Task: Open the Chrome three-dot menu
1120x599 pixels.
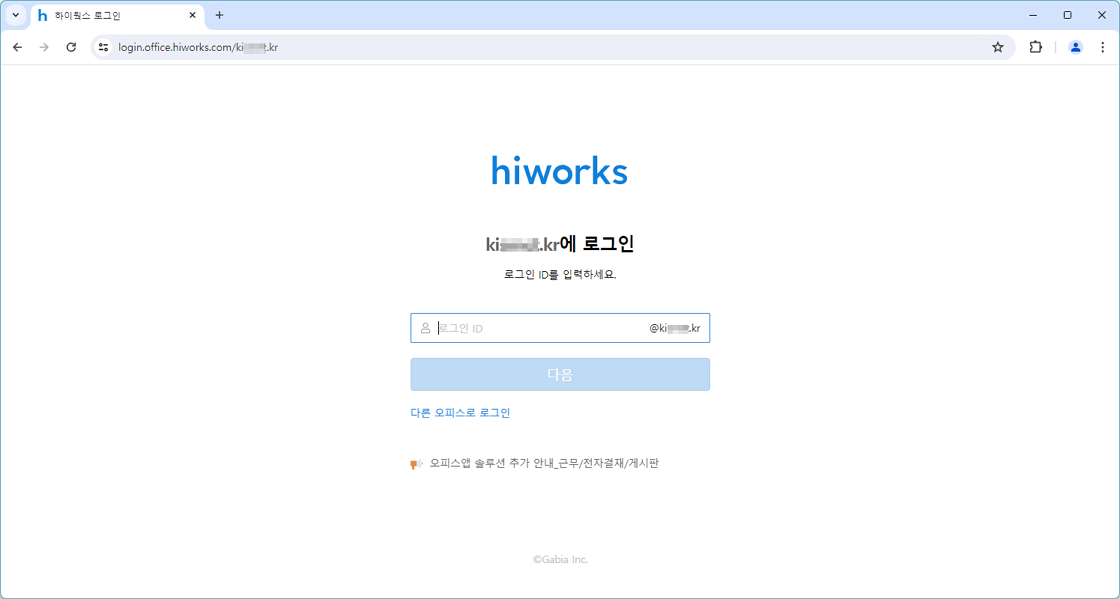Action: (1103, 47)
